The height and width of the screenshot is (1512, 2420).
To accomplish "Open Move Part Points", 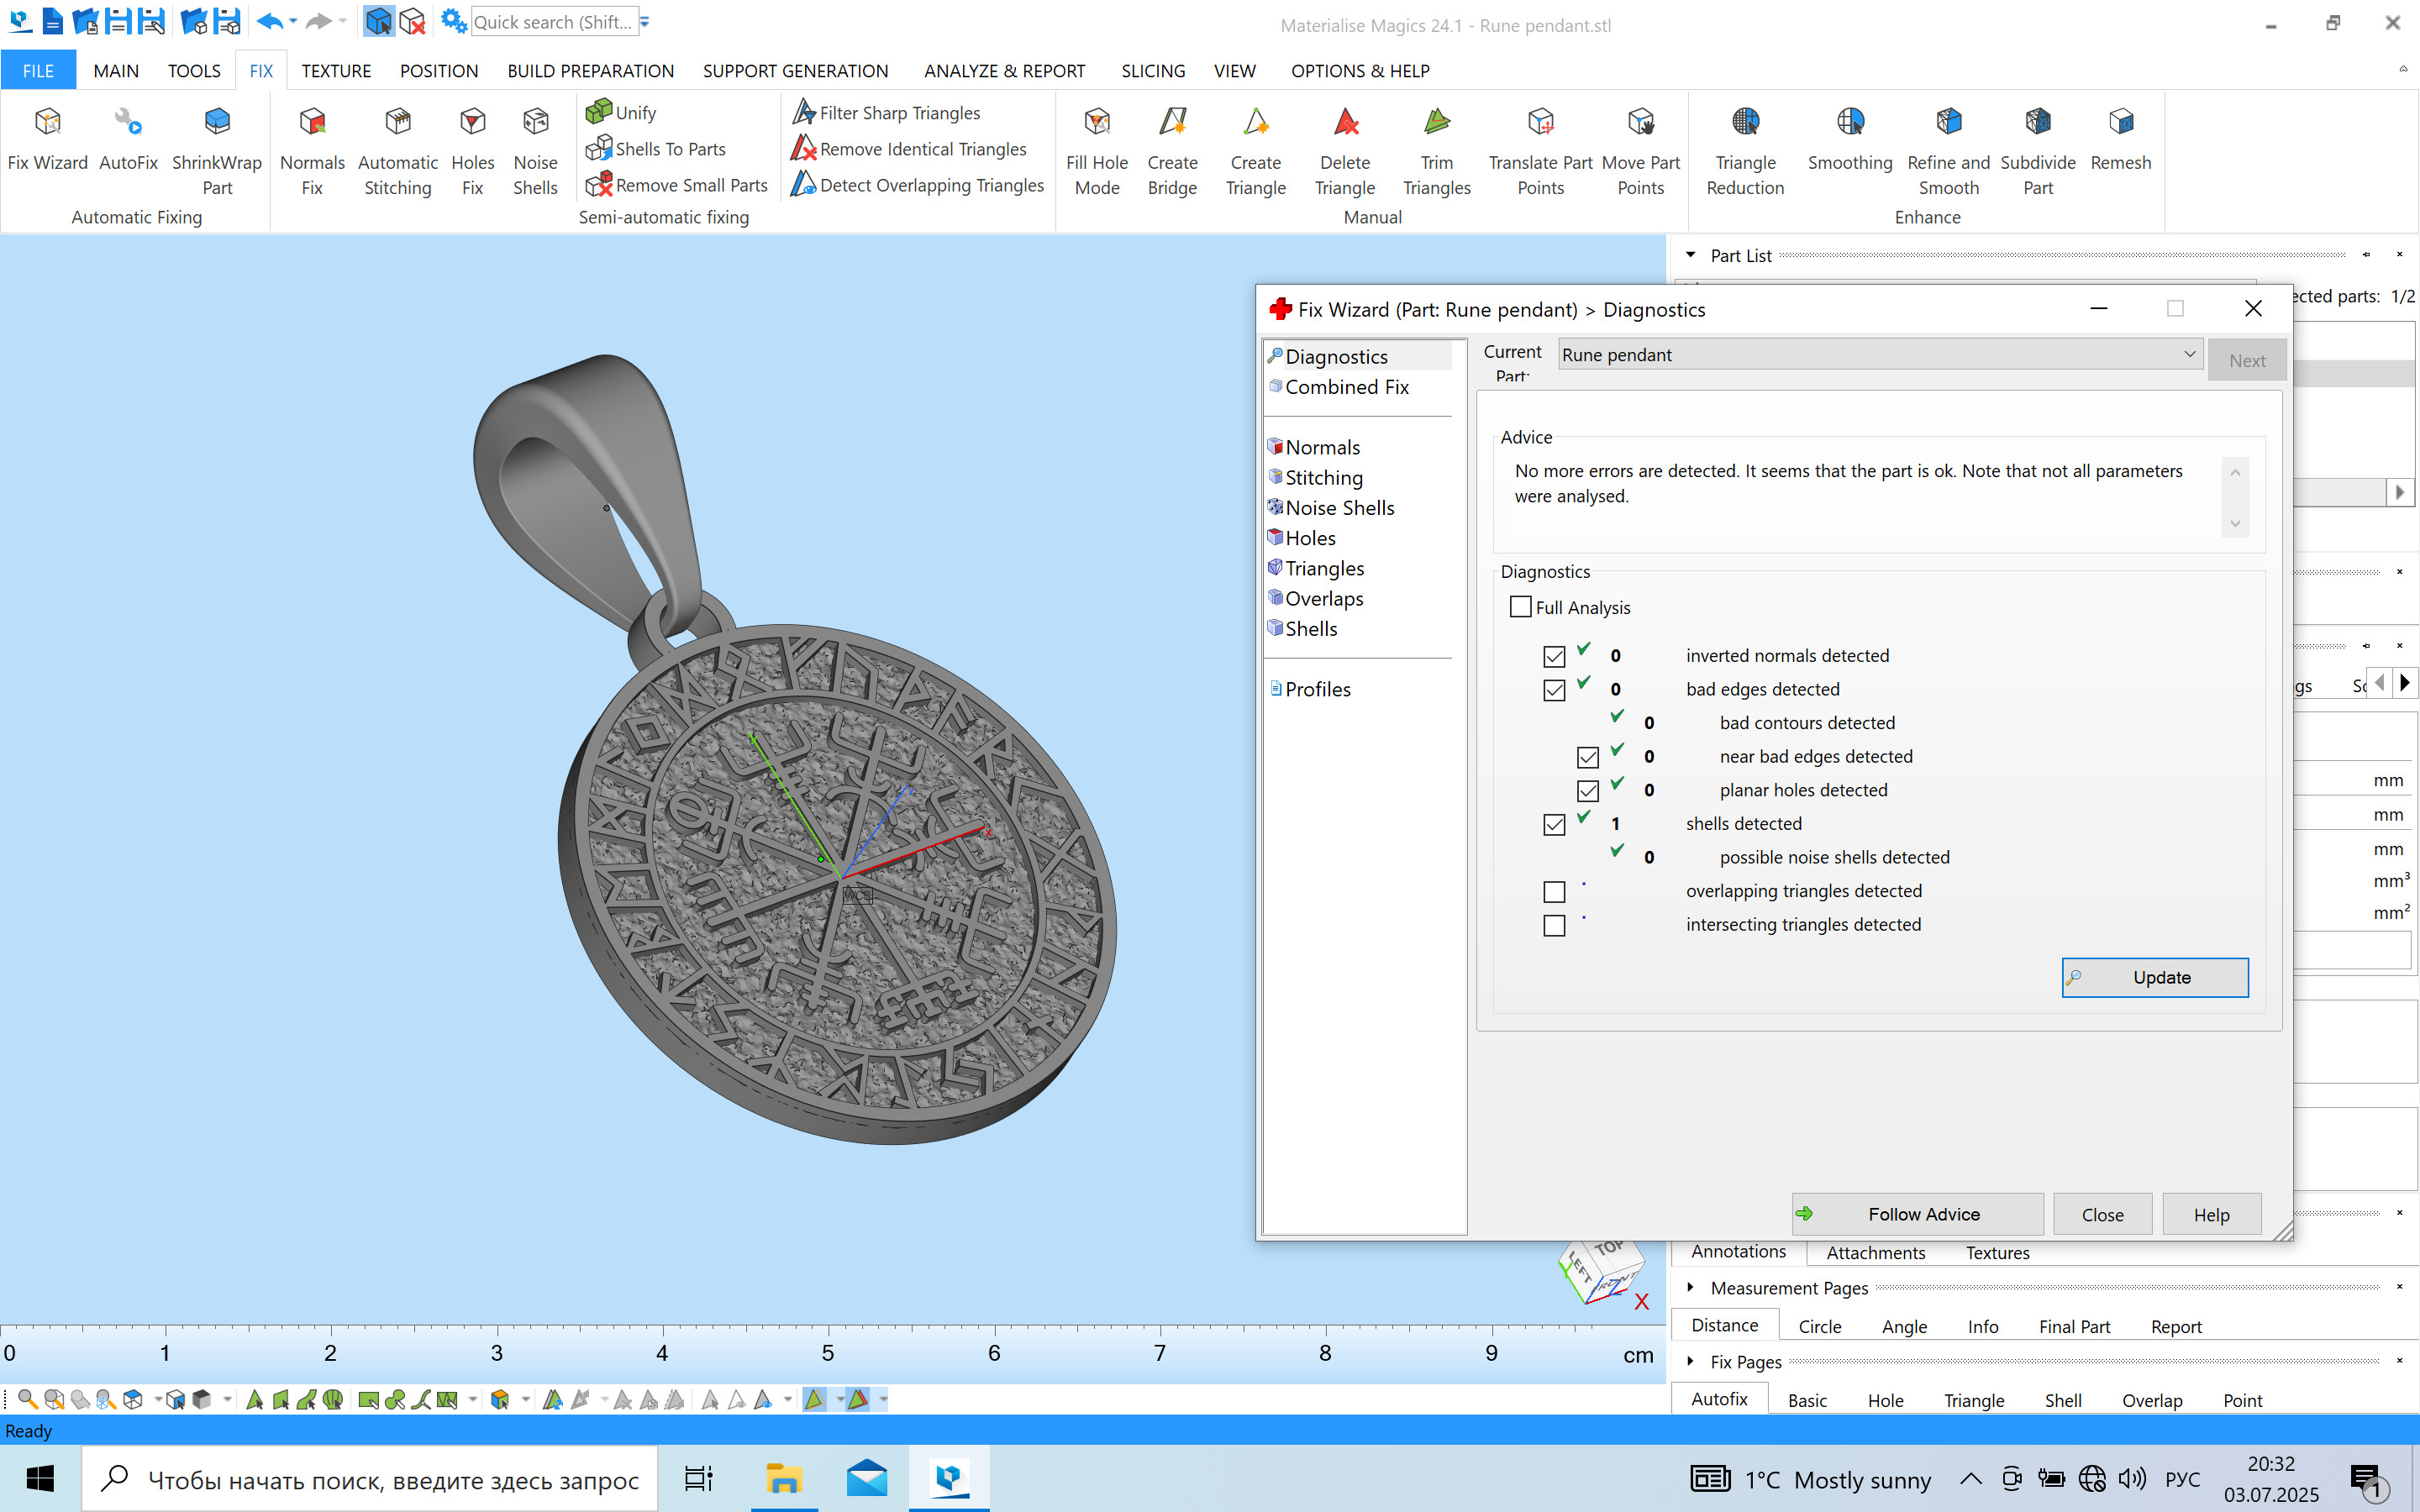I will [x=1641, y=152].
